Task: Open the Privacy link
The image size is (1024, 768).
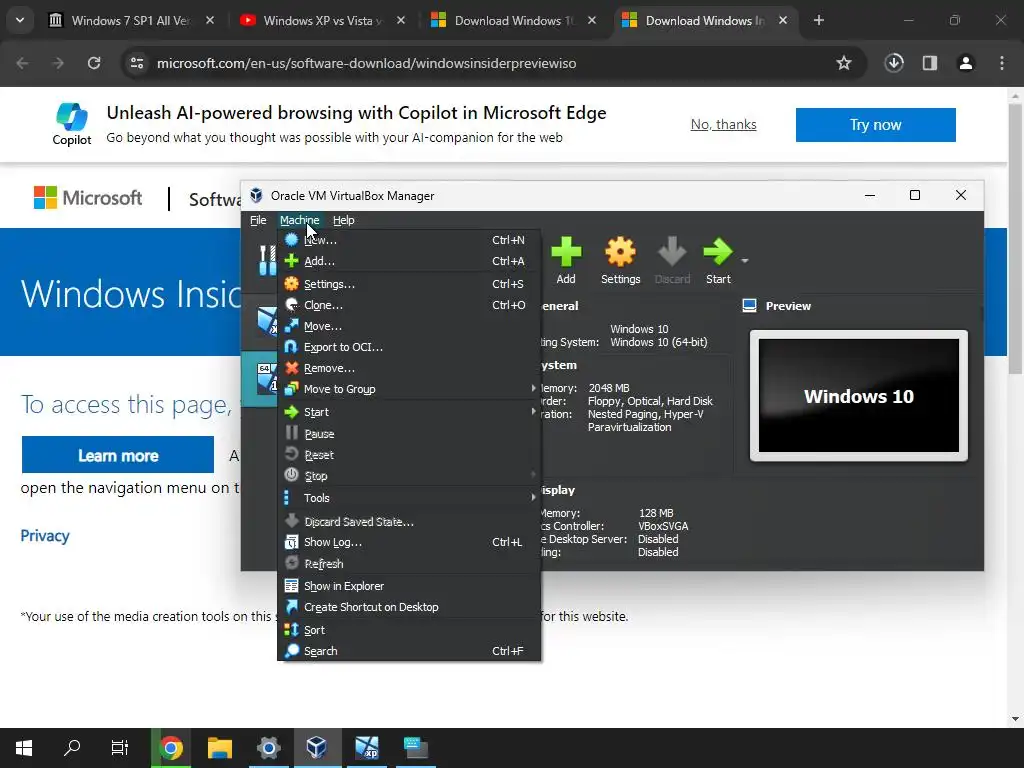Action: [45, 536]
